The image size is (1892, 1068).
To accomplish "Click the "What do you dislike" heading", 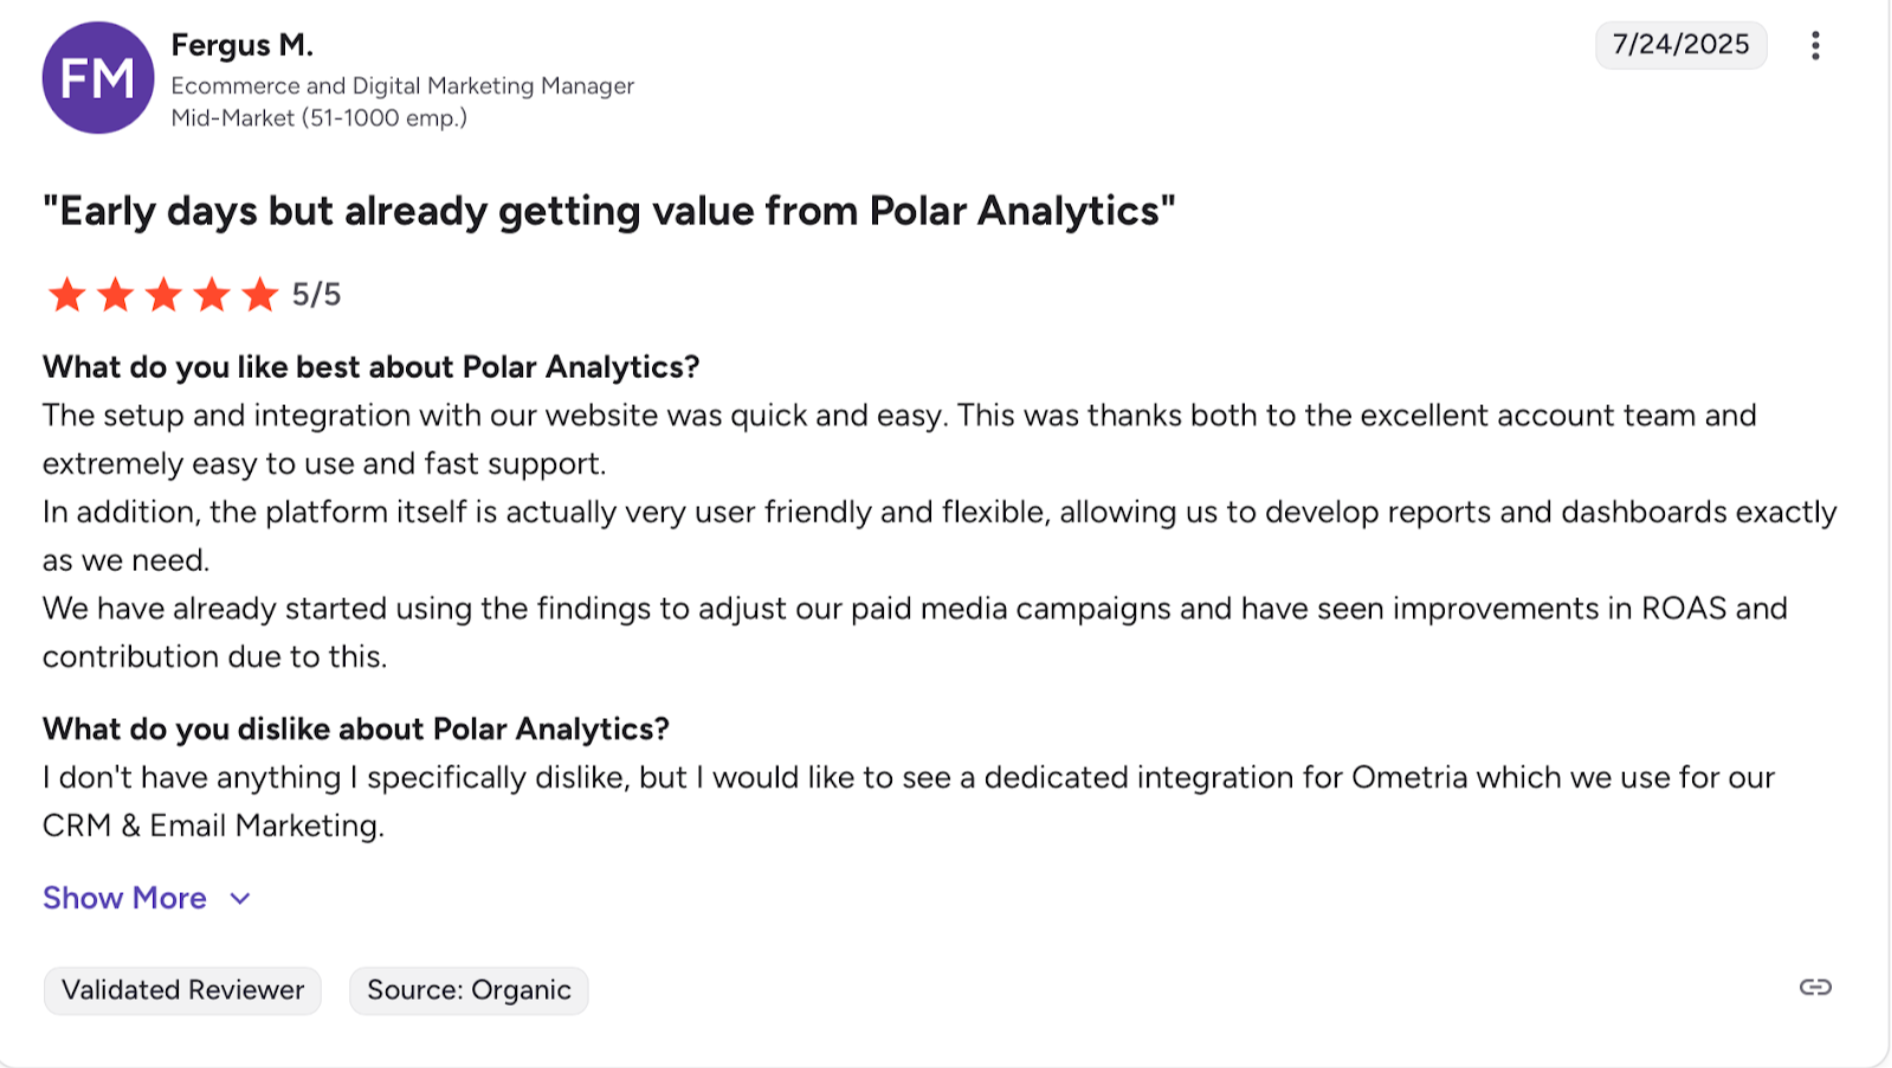I will point(355,729).
